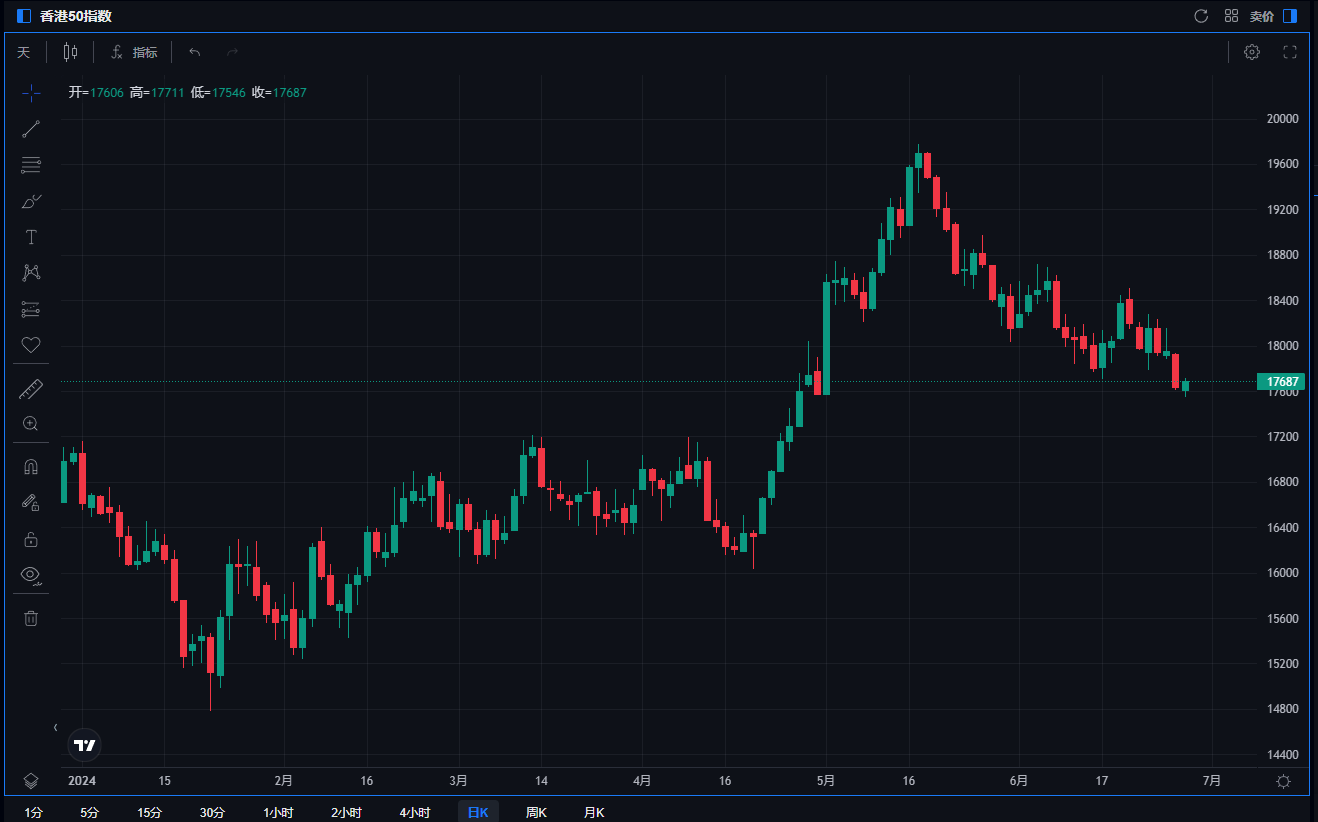Hide all drawings with eye icon

click(x=31, y=575)
